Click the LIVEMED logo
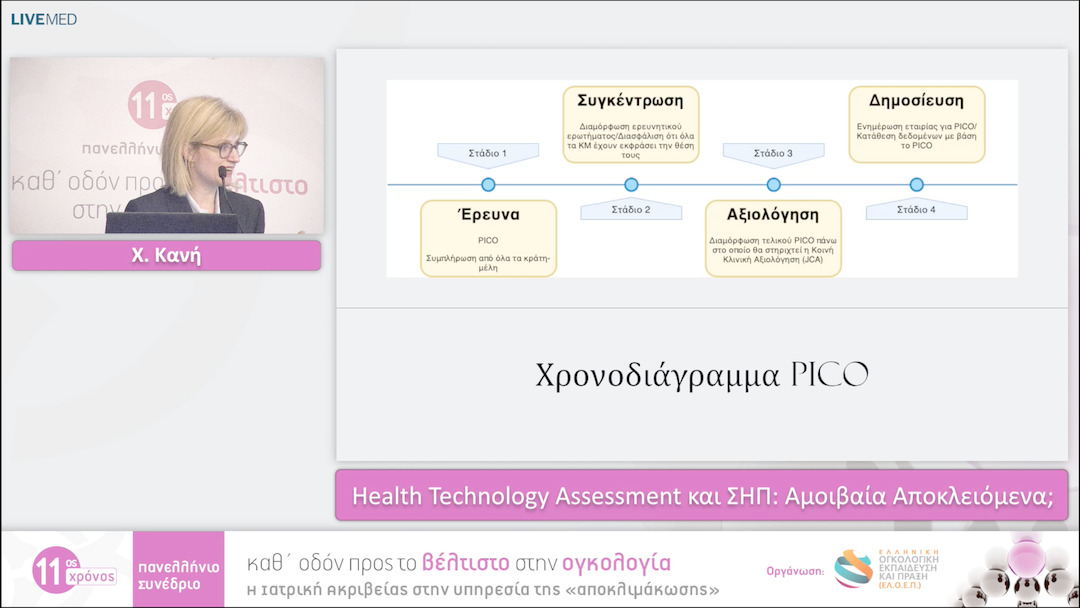 [x=42, y=17]
